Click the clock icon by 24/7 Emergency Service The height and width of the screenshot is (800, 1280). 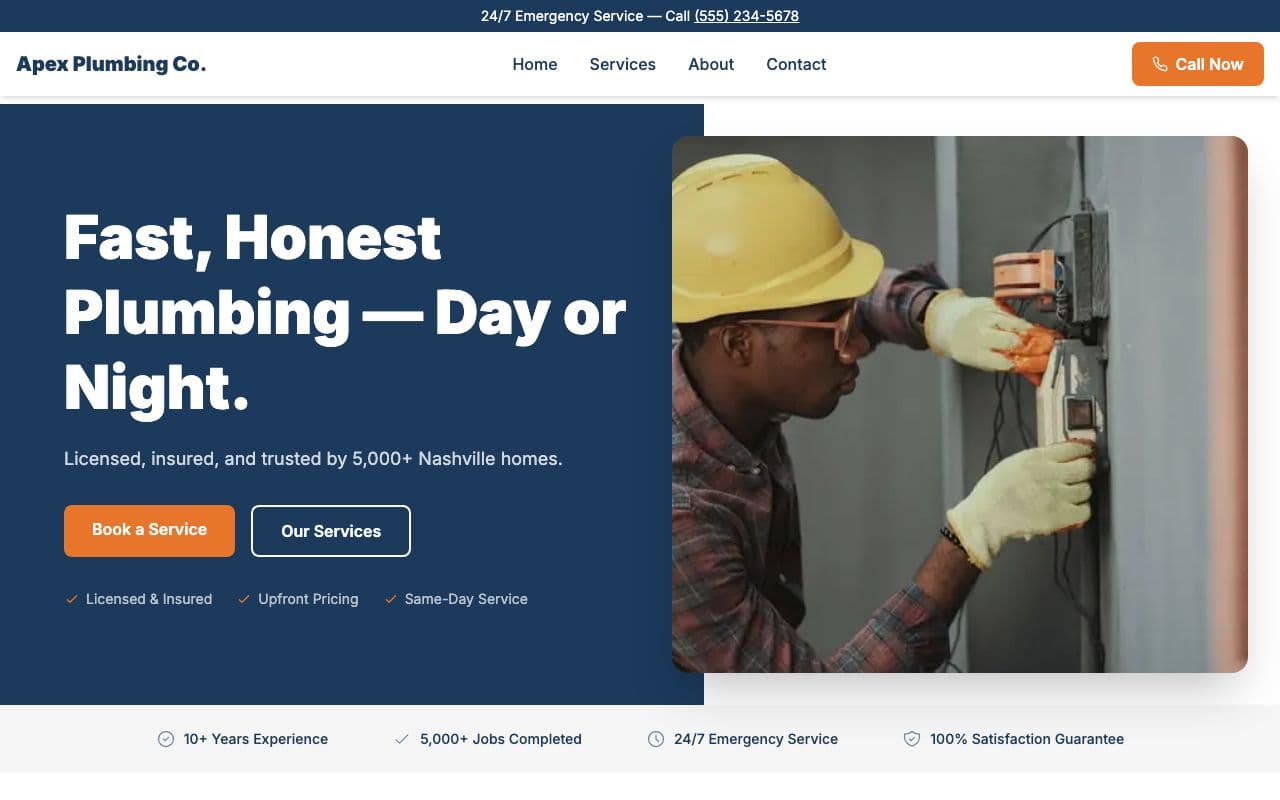[656, 739]
